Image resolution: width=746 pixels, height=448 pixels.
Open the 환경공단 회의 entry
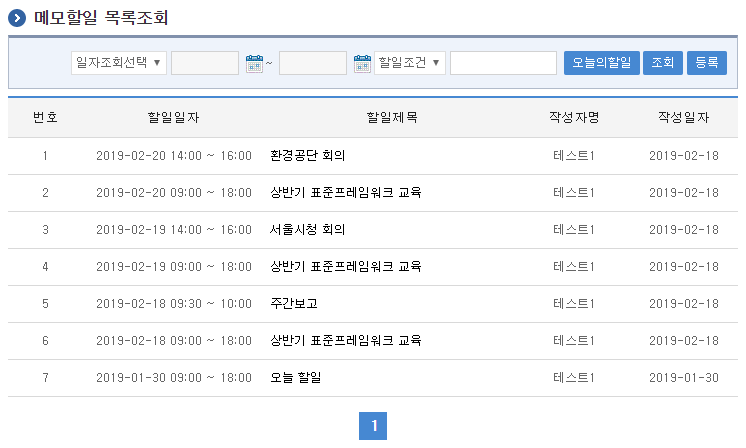308,156
